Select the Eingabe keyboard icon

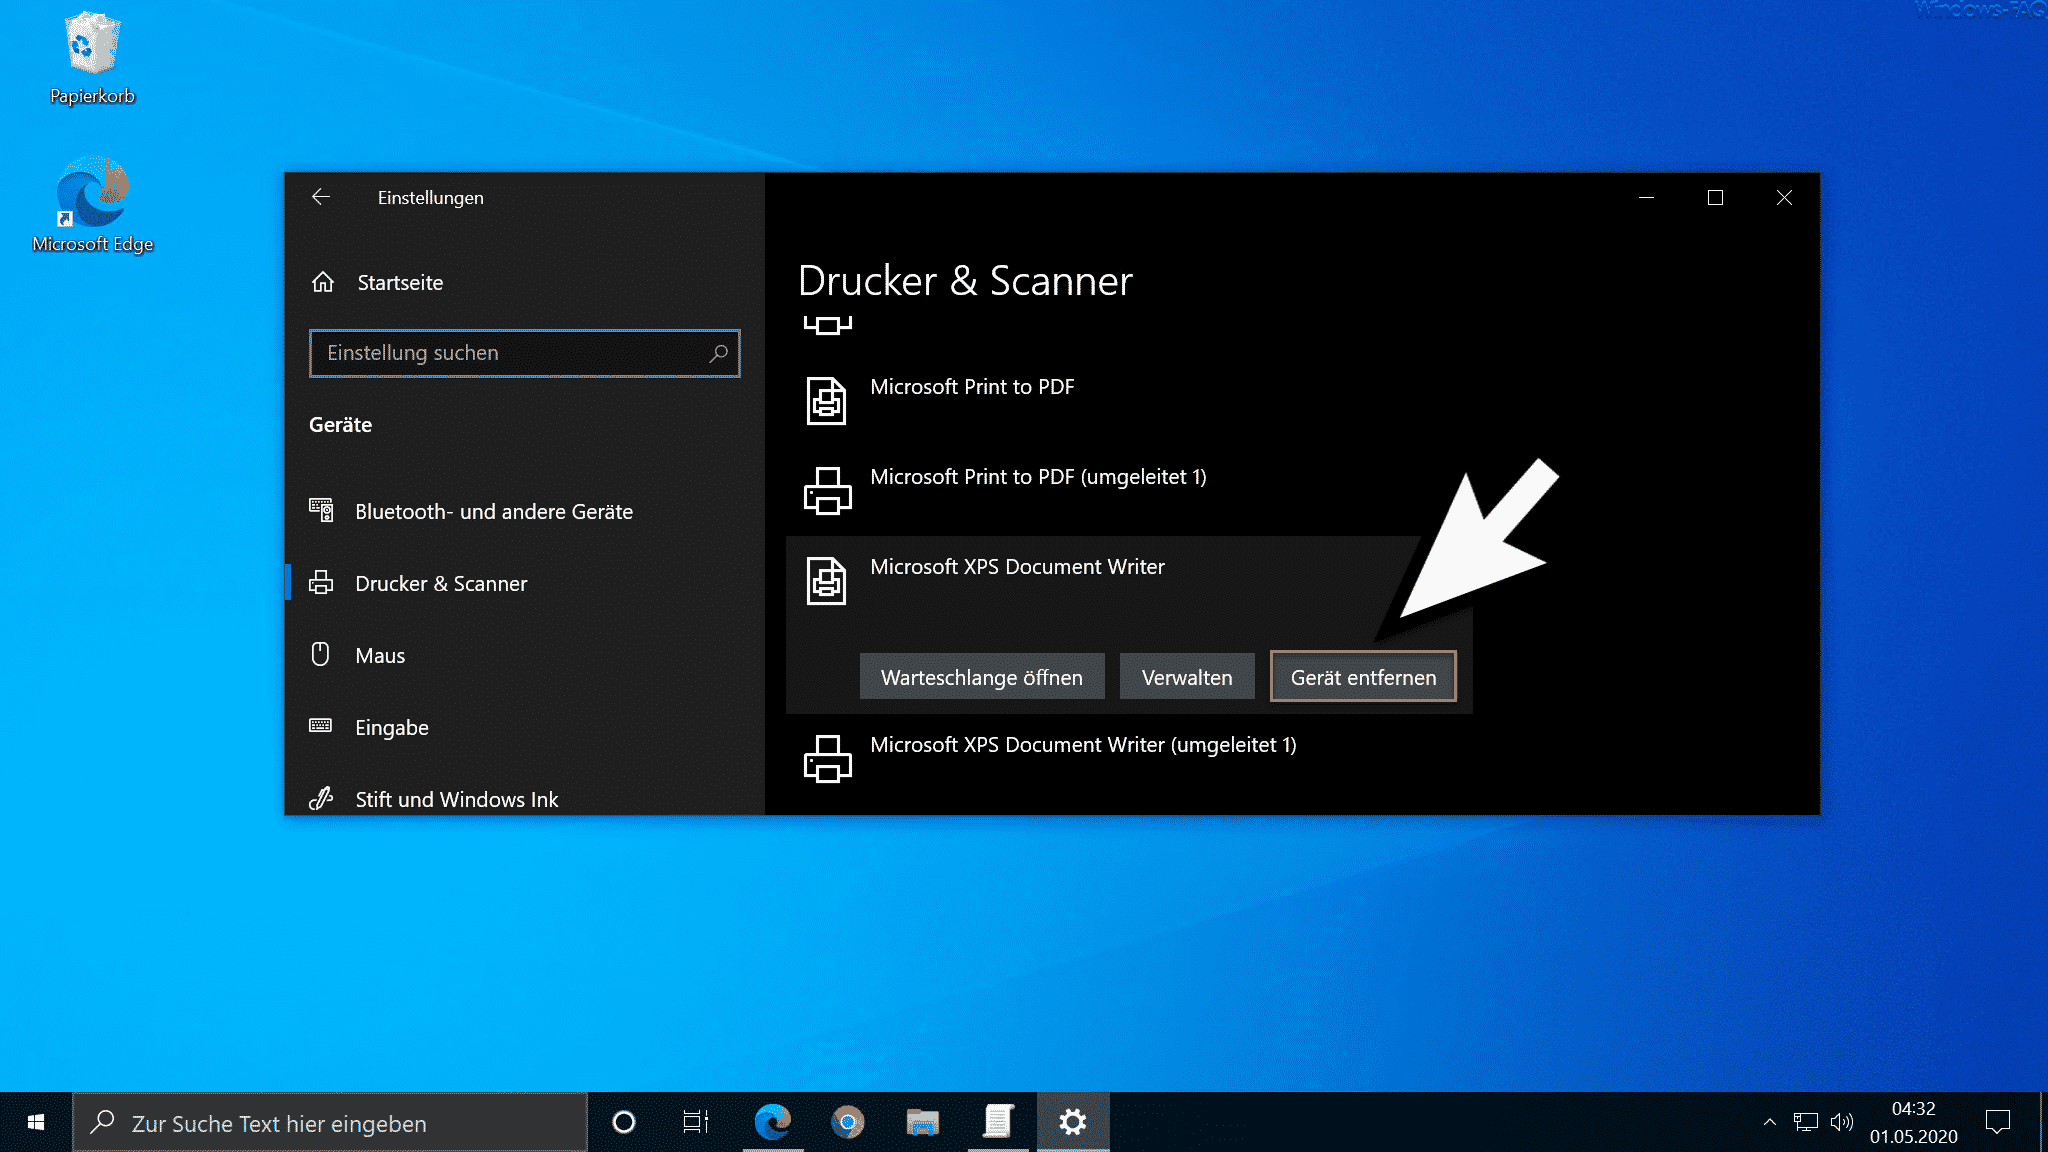(x=321, y=725)
